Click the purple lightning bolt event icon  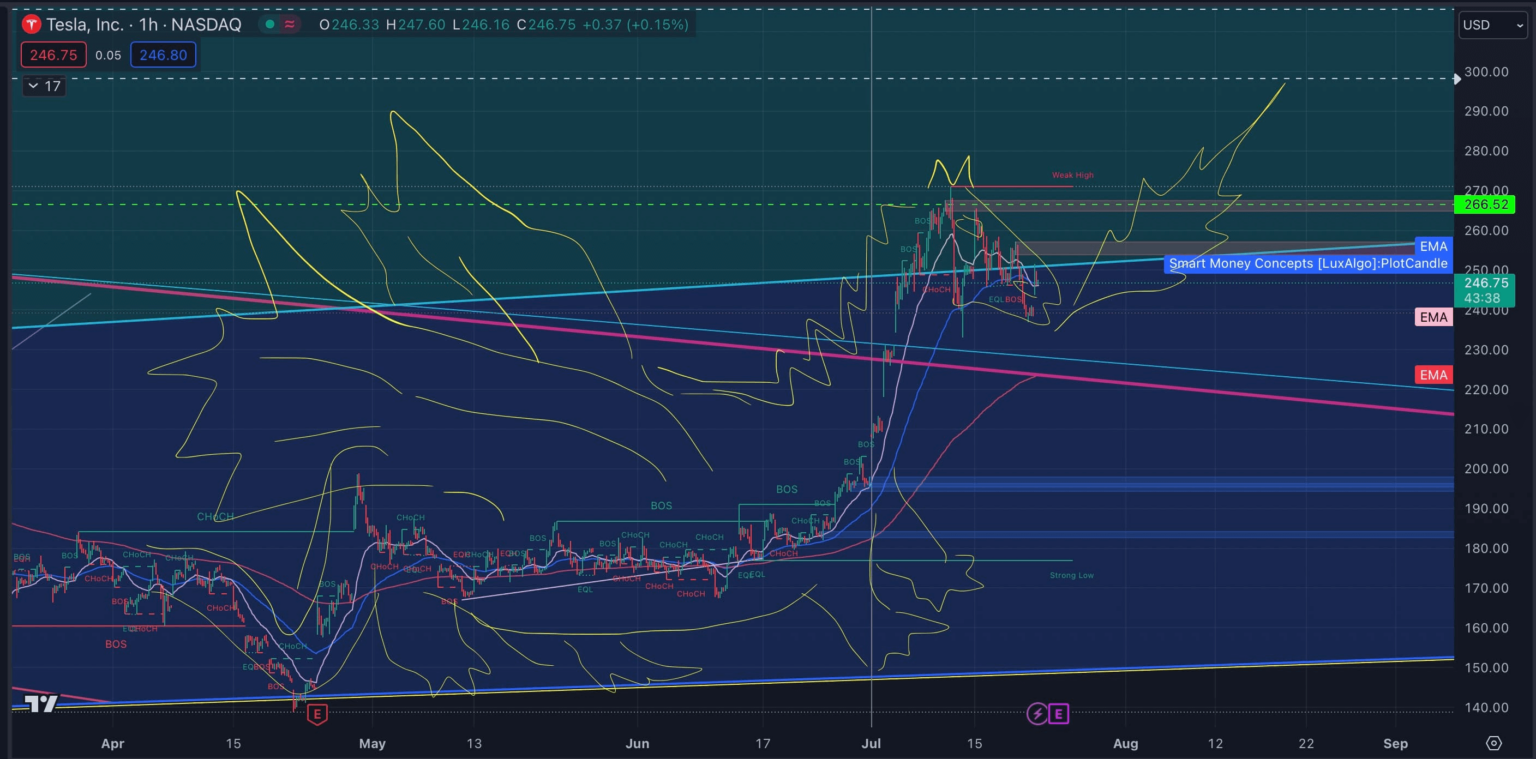coord(1037,713)
